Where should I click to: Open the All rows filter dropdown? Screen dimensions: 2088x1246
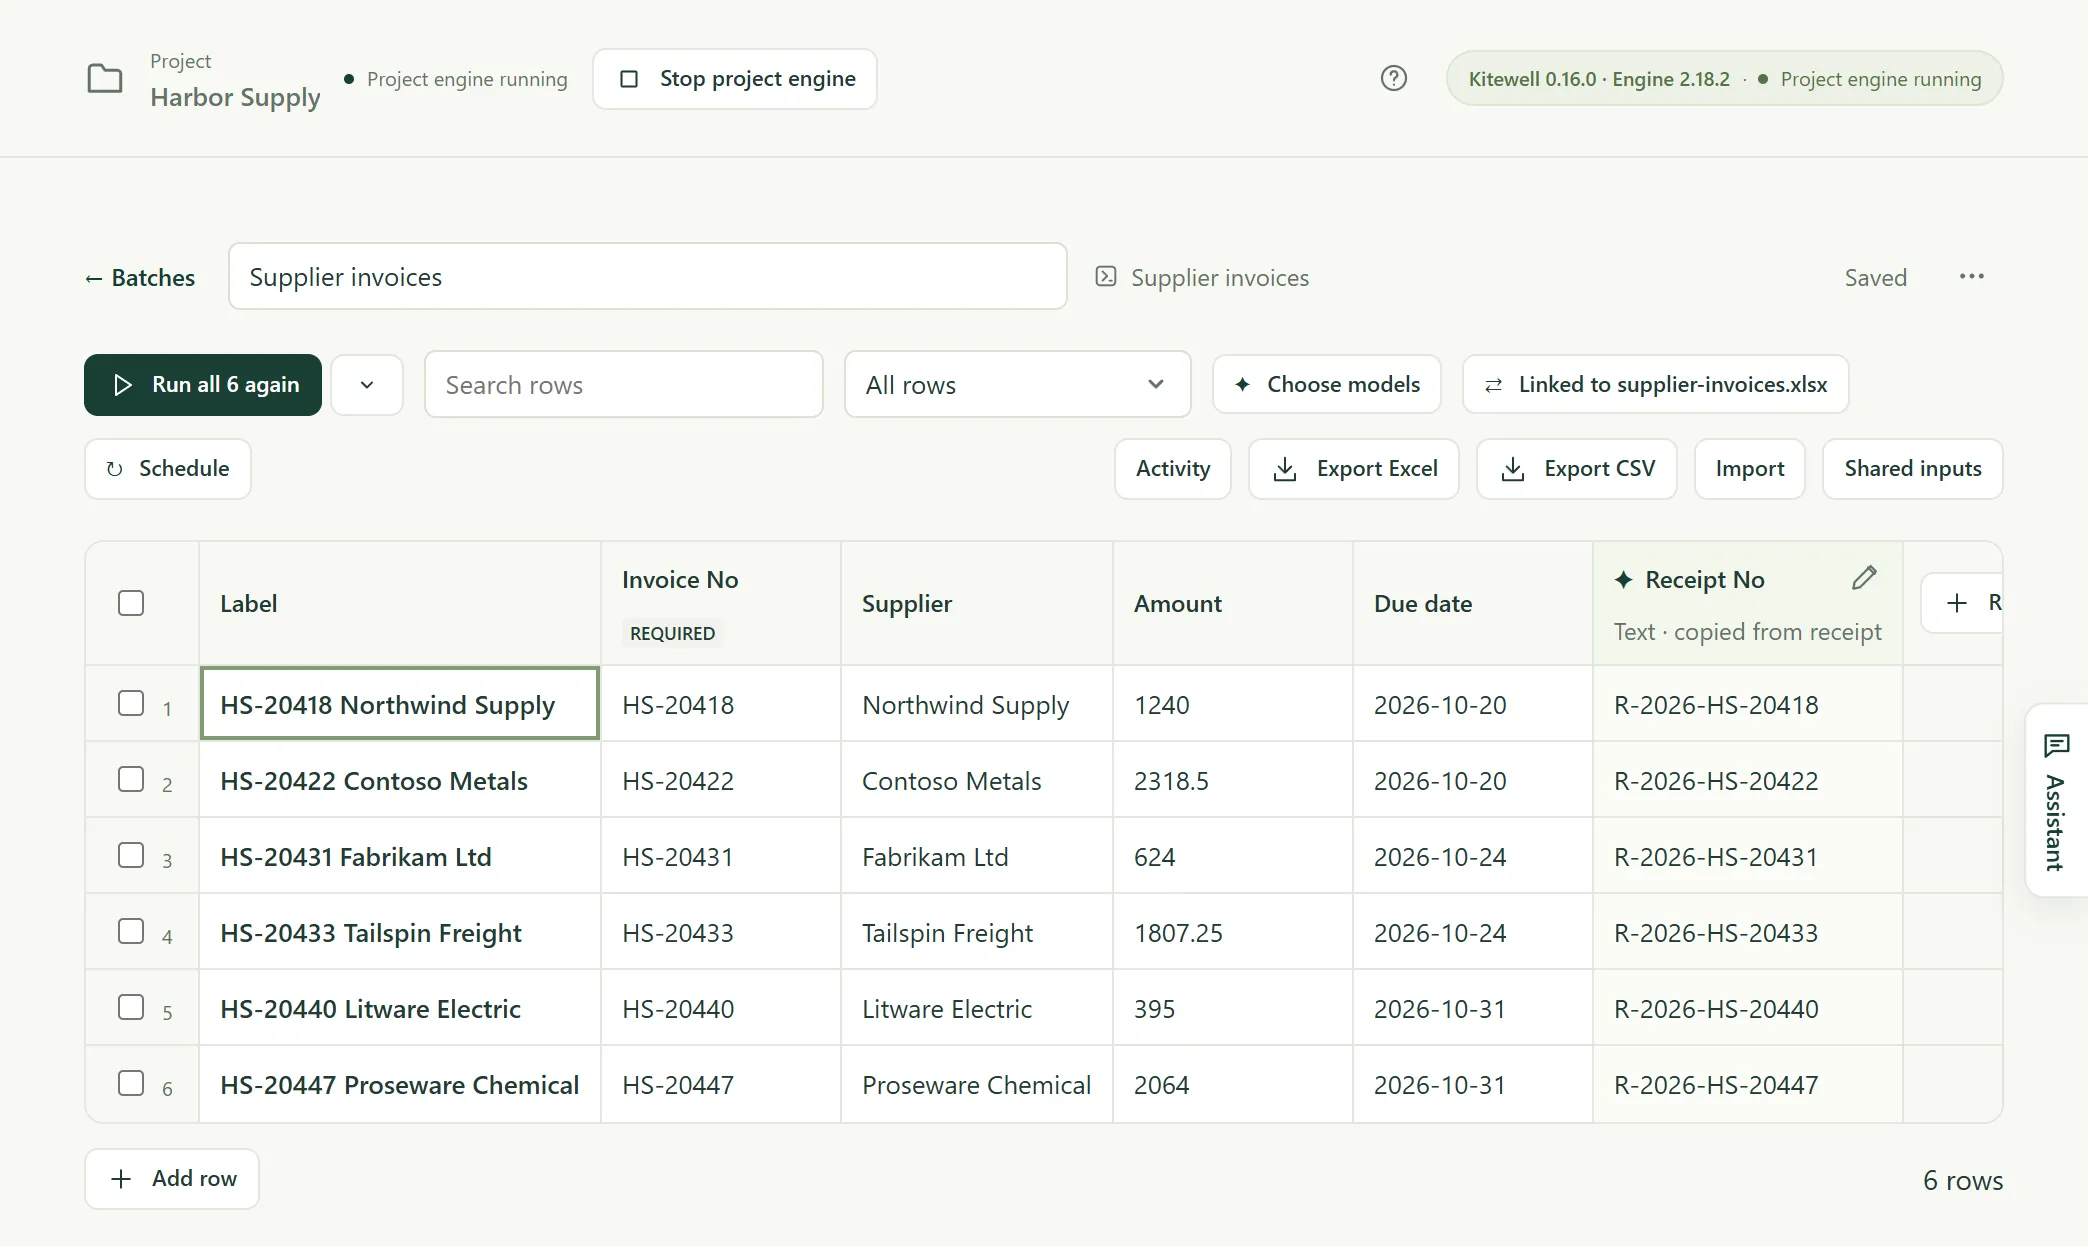tap(1017, 384)
